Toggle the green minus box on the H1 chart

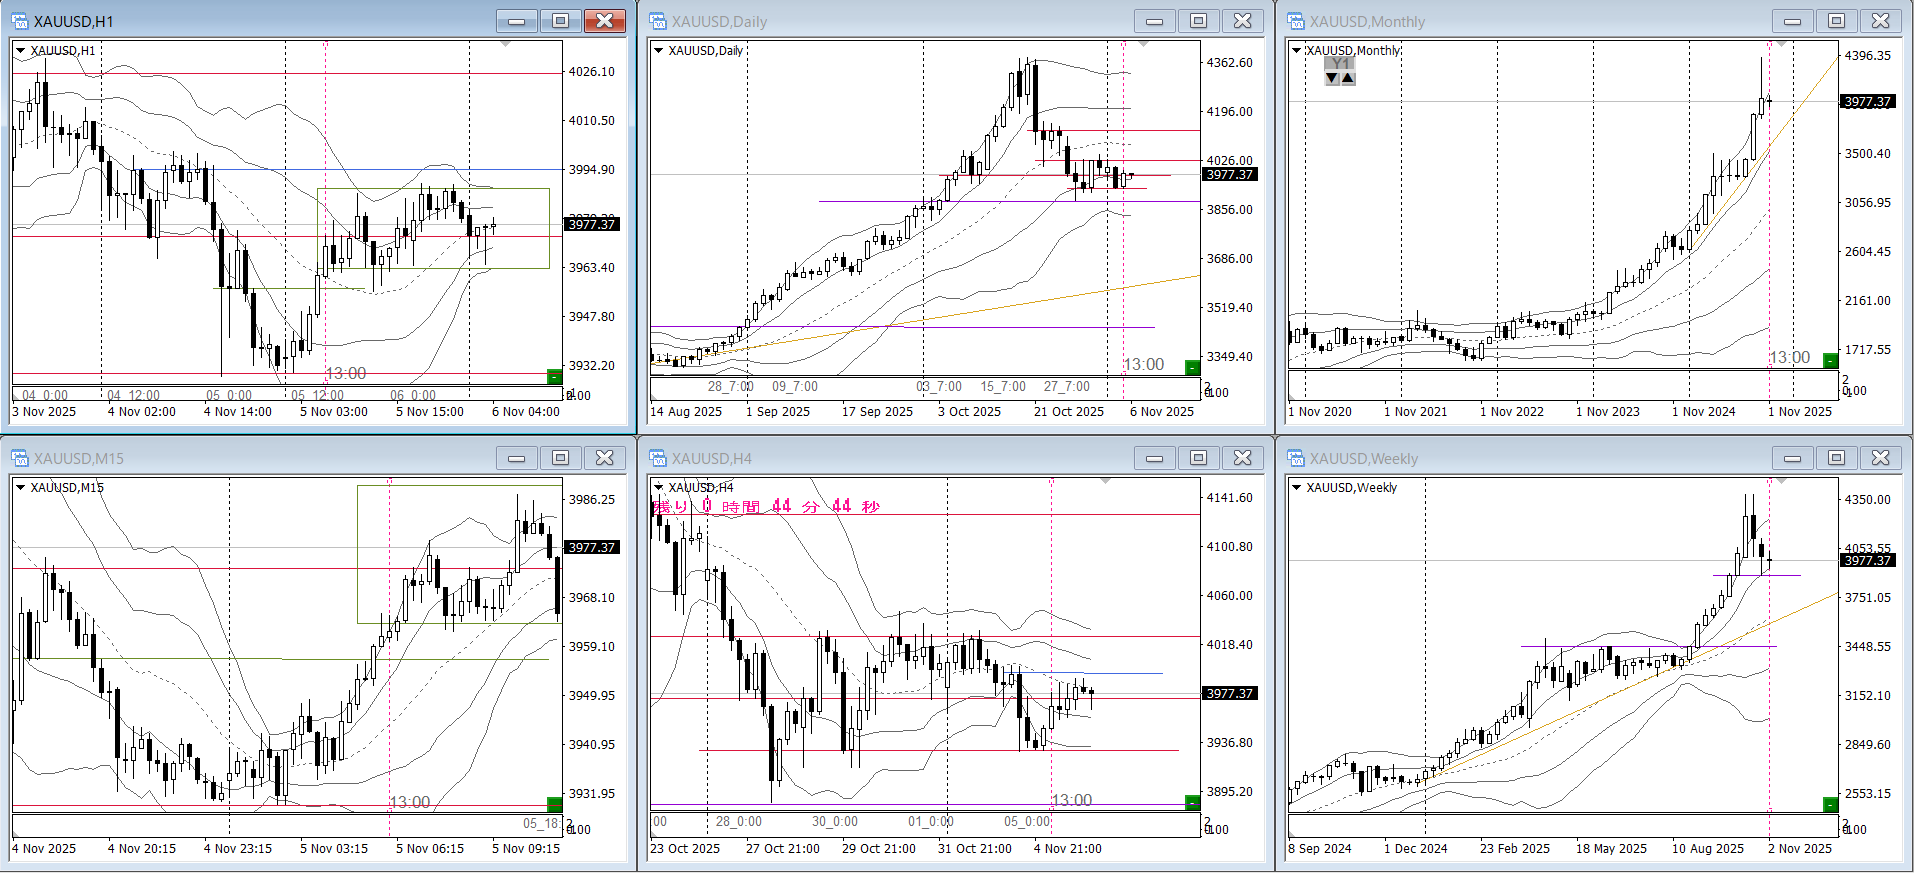pos(554,376)
